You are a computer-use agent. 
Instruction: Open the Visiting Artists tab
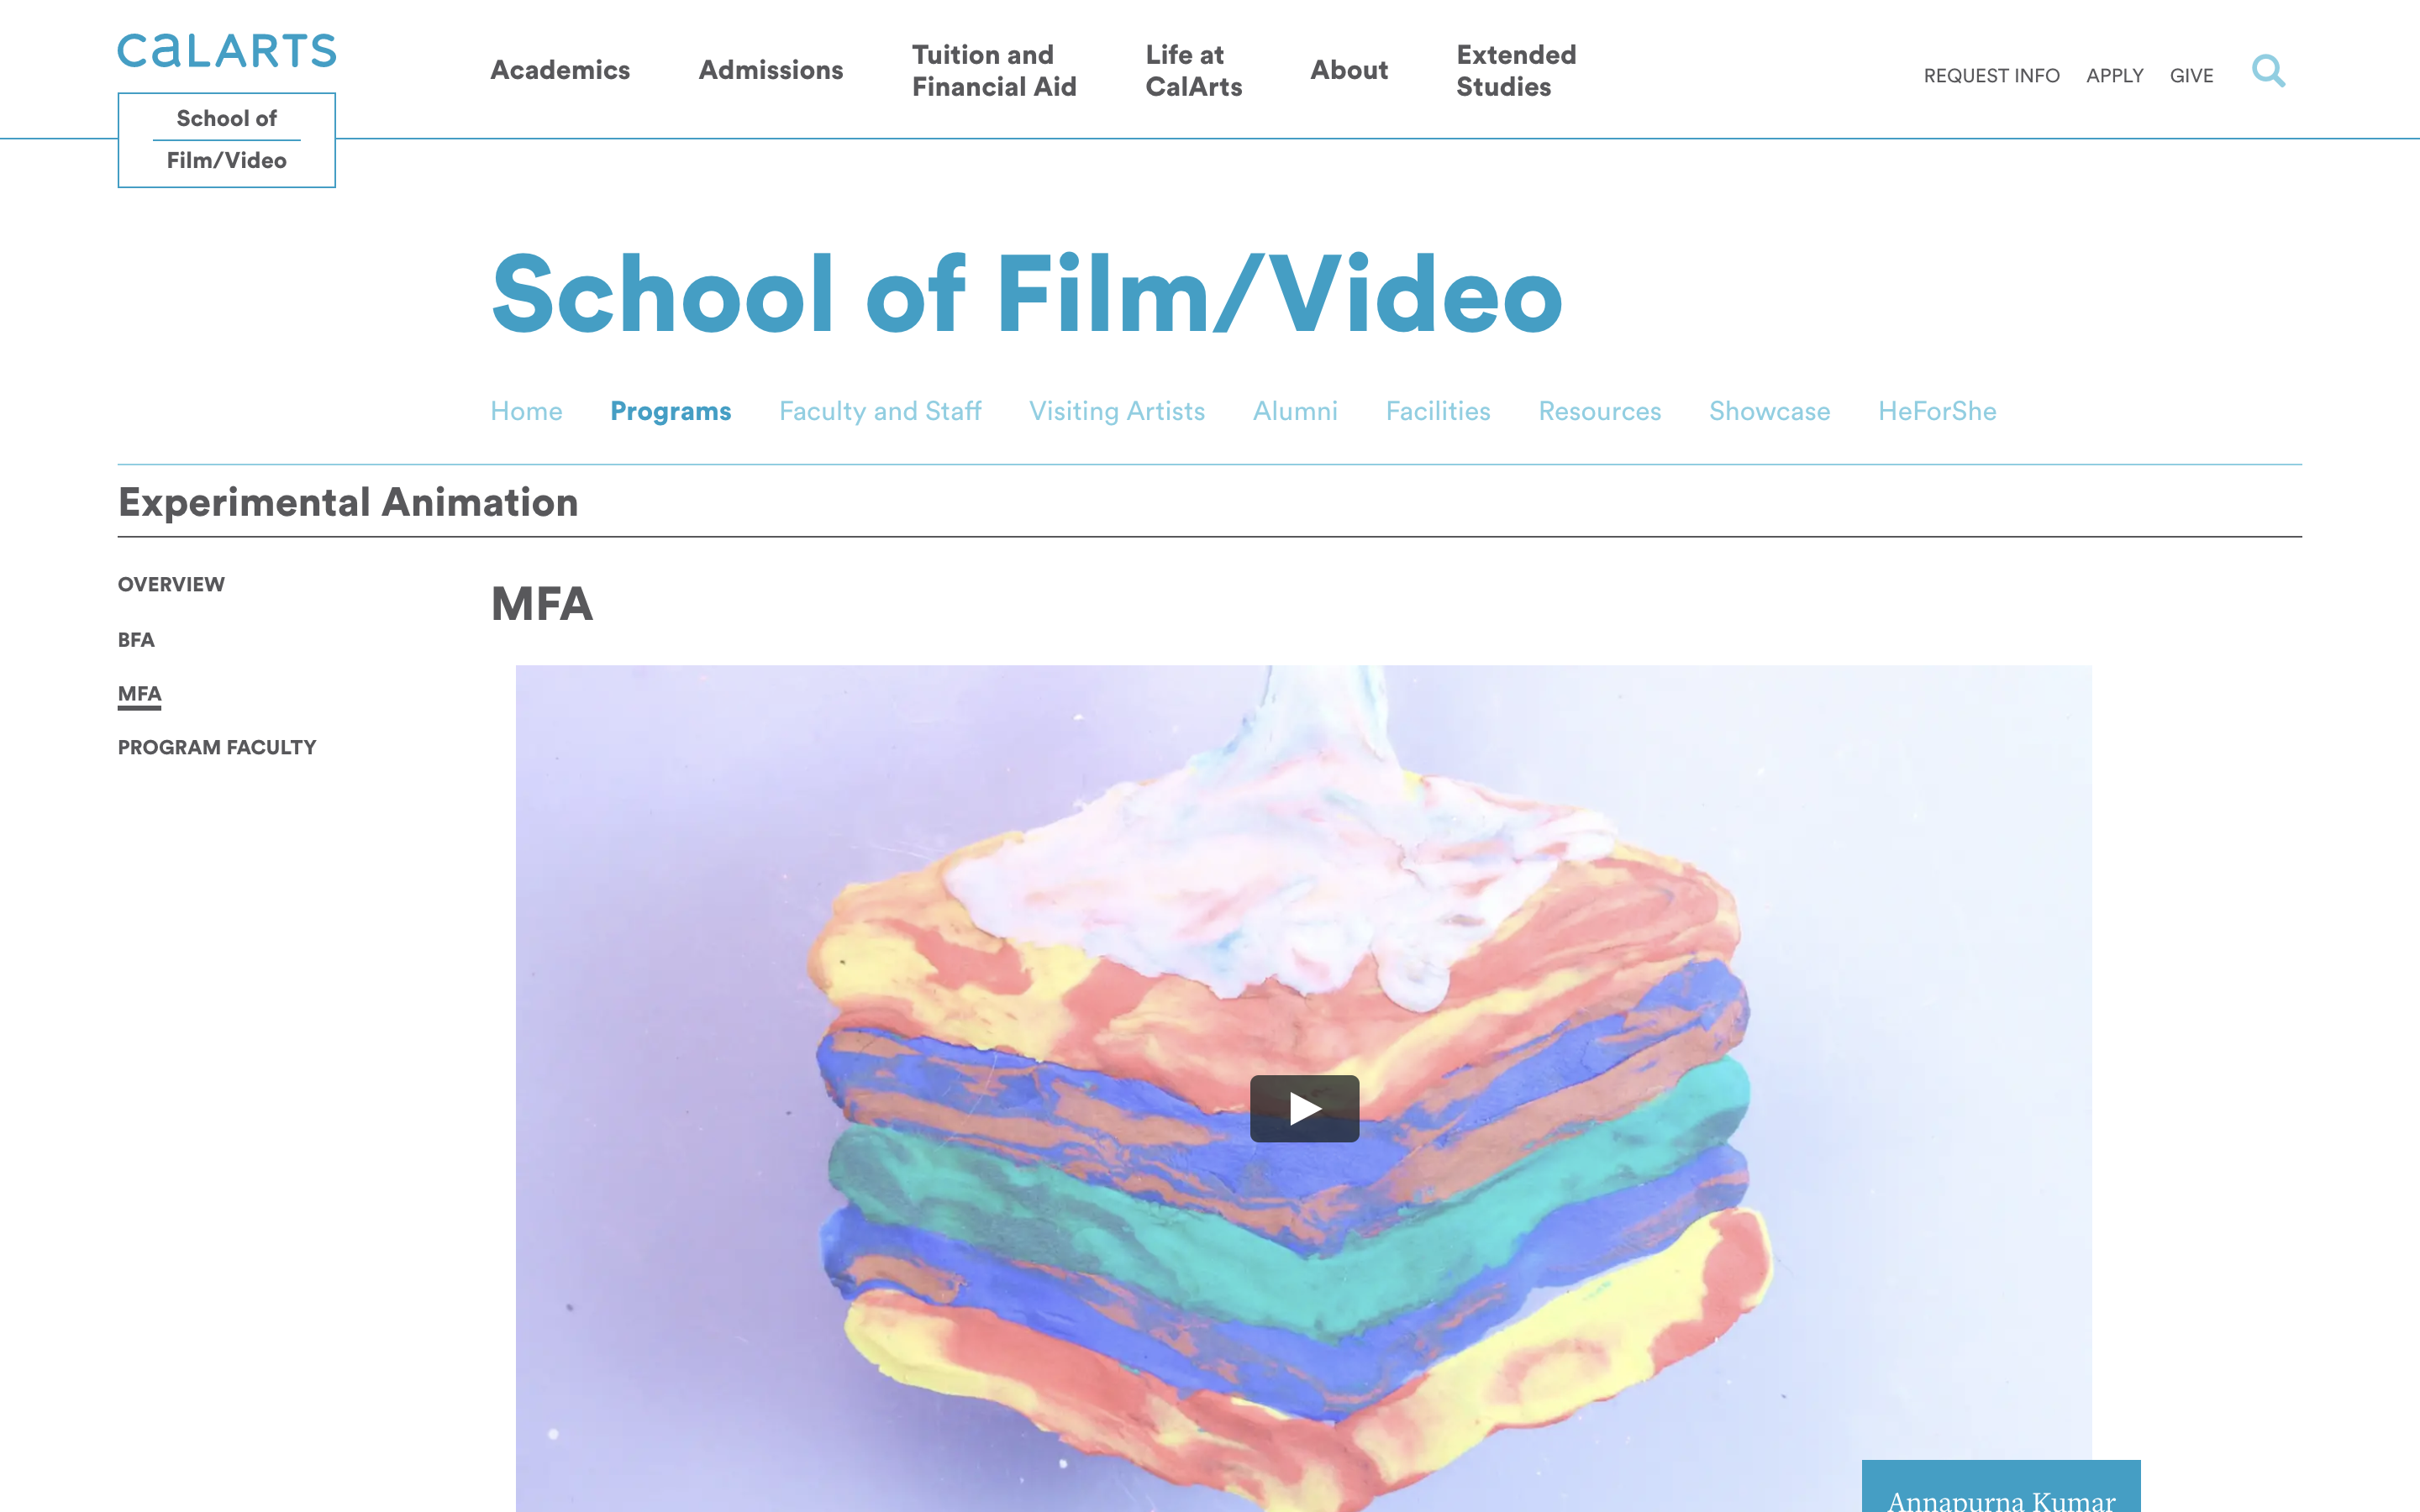(x=1117, y=411)
